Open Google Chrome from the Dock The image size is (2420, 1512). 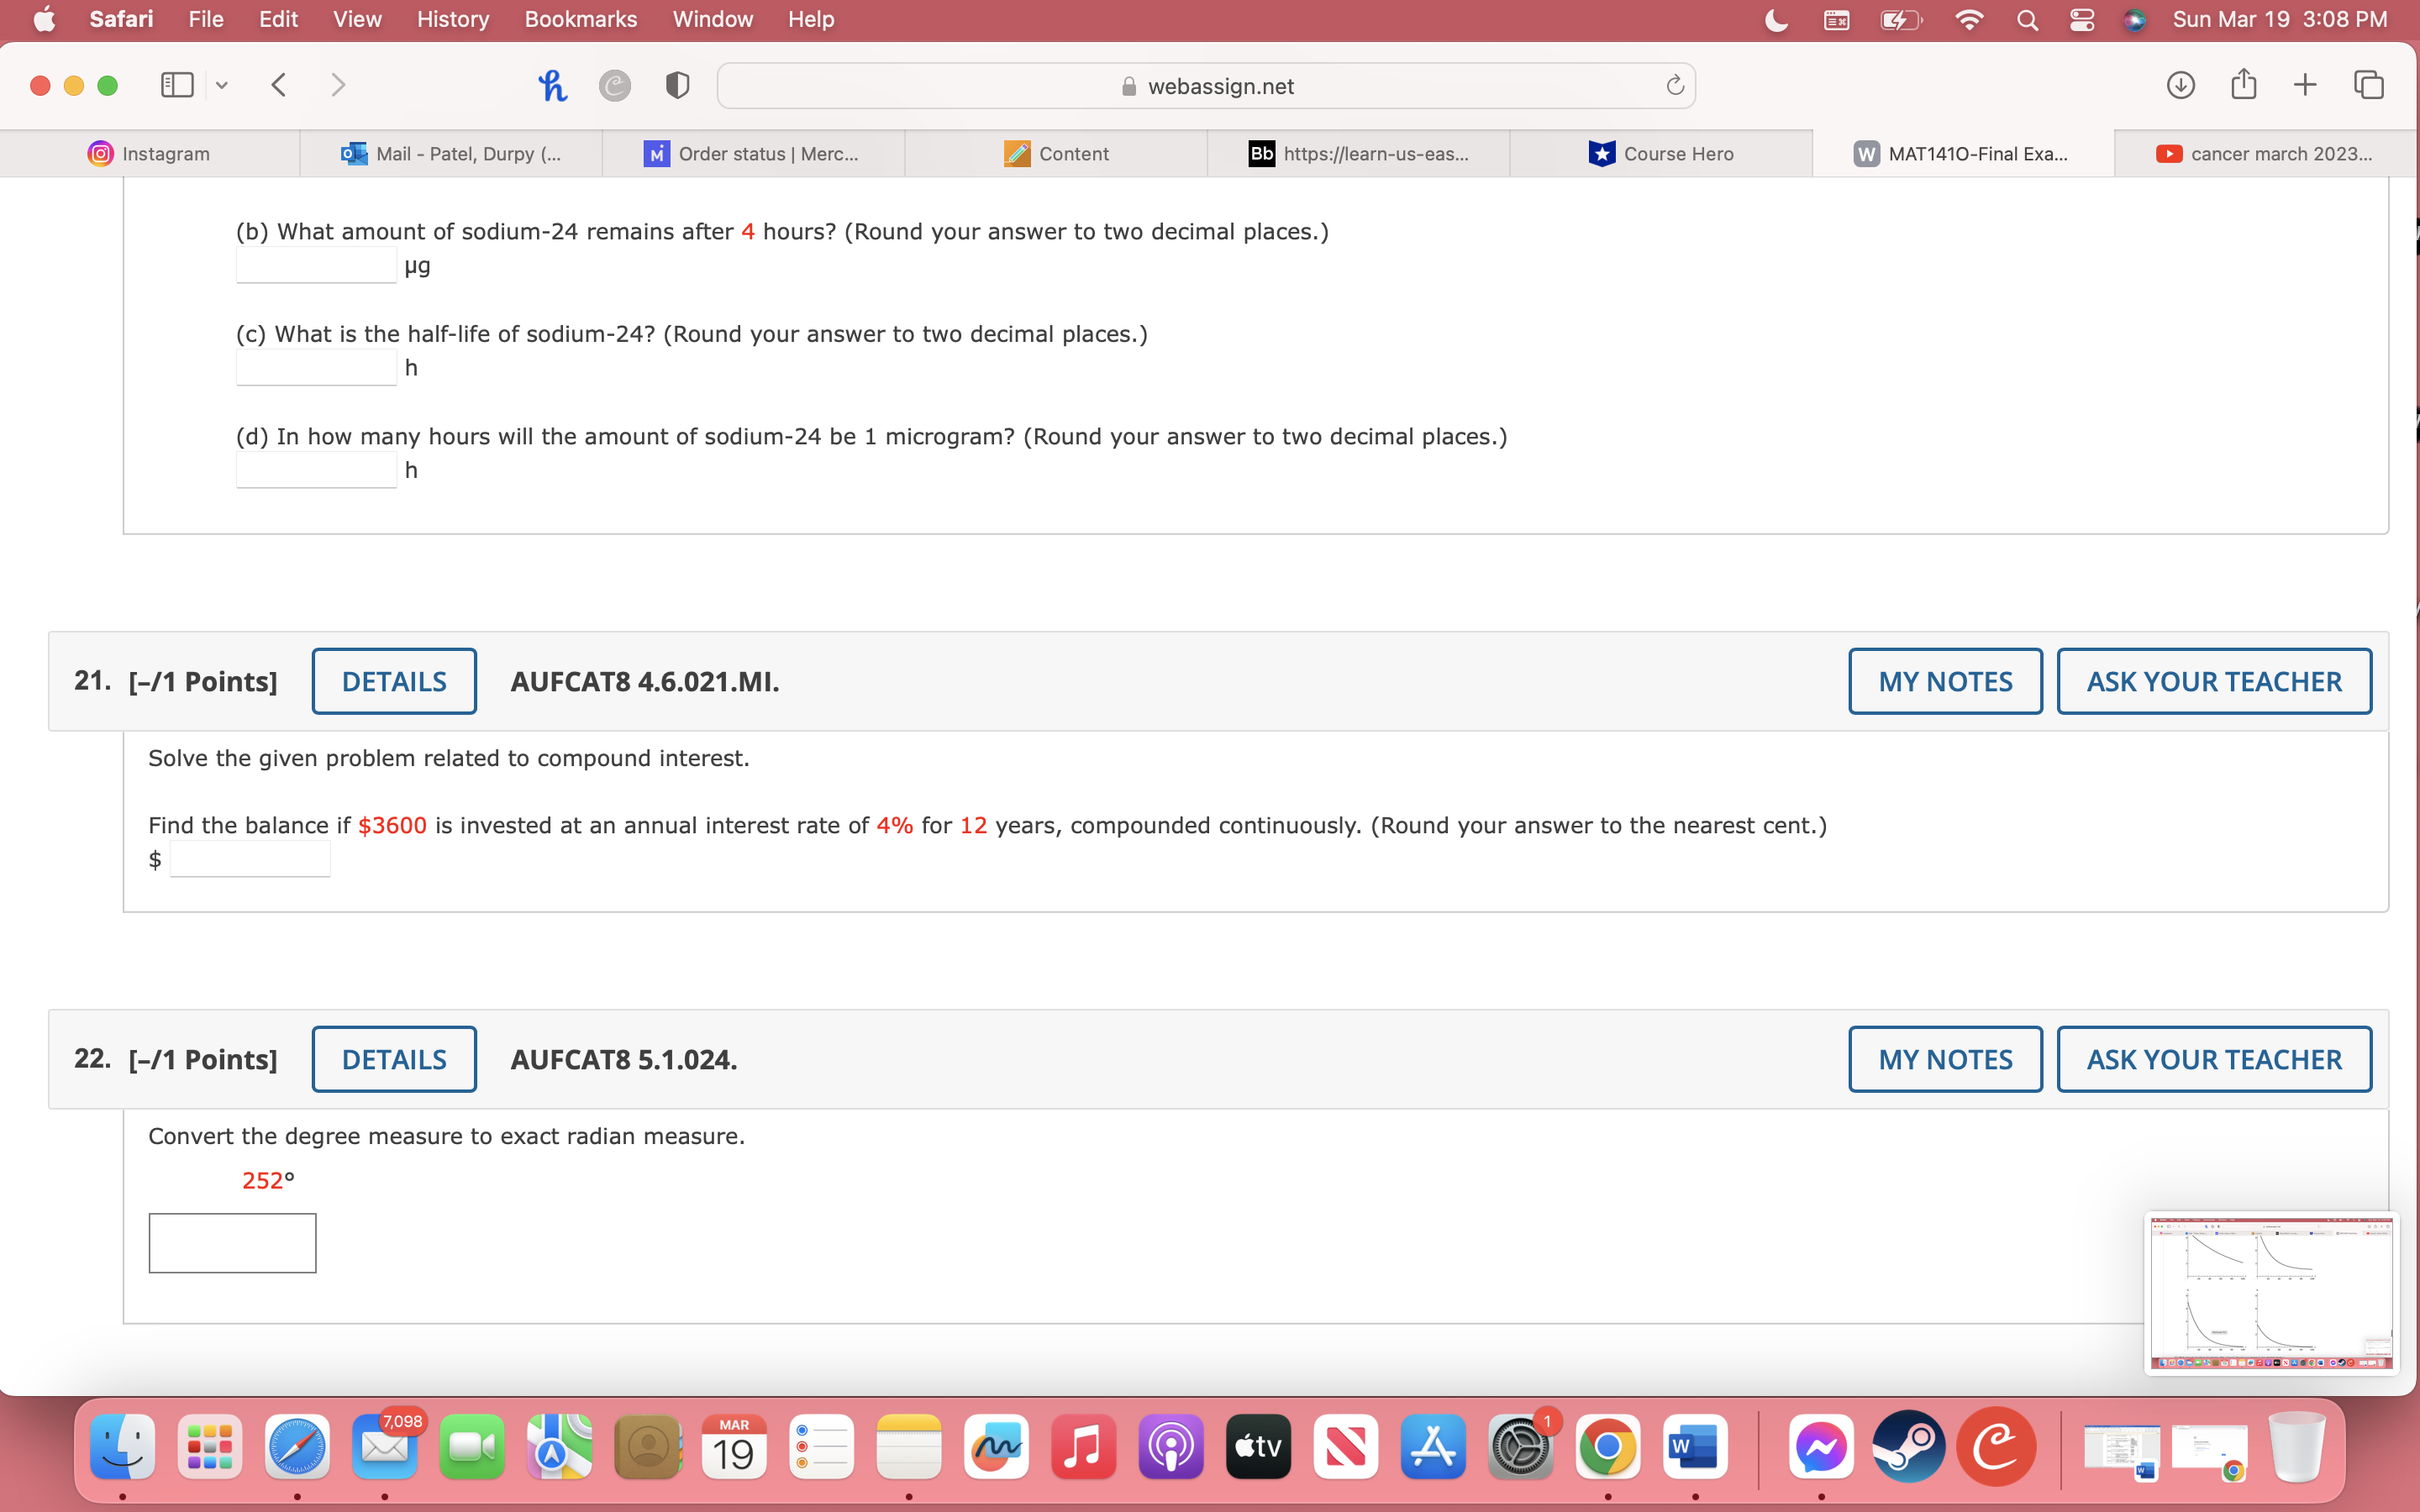1609,1447
